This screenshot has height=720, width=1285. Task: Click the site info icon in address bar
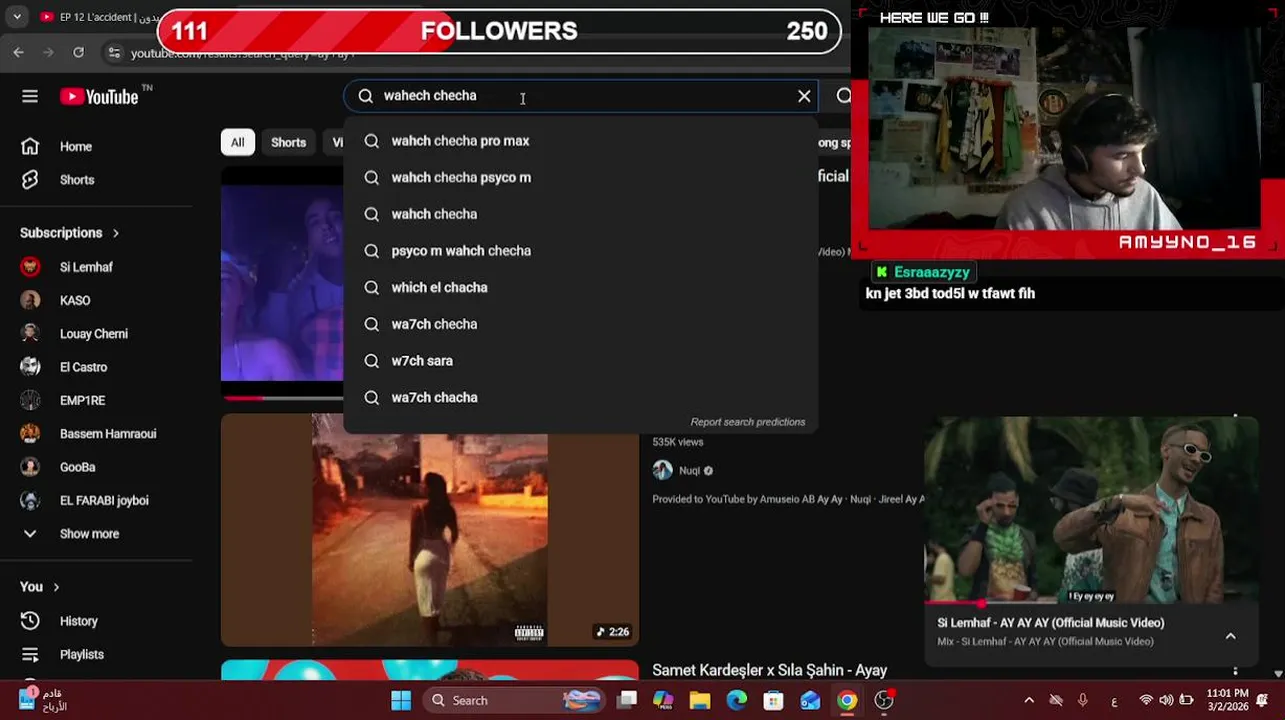click(114, 53)
